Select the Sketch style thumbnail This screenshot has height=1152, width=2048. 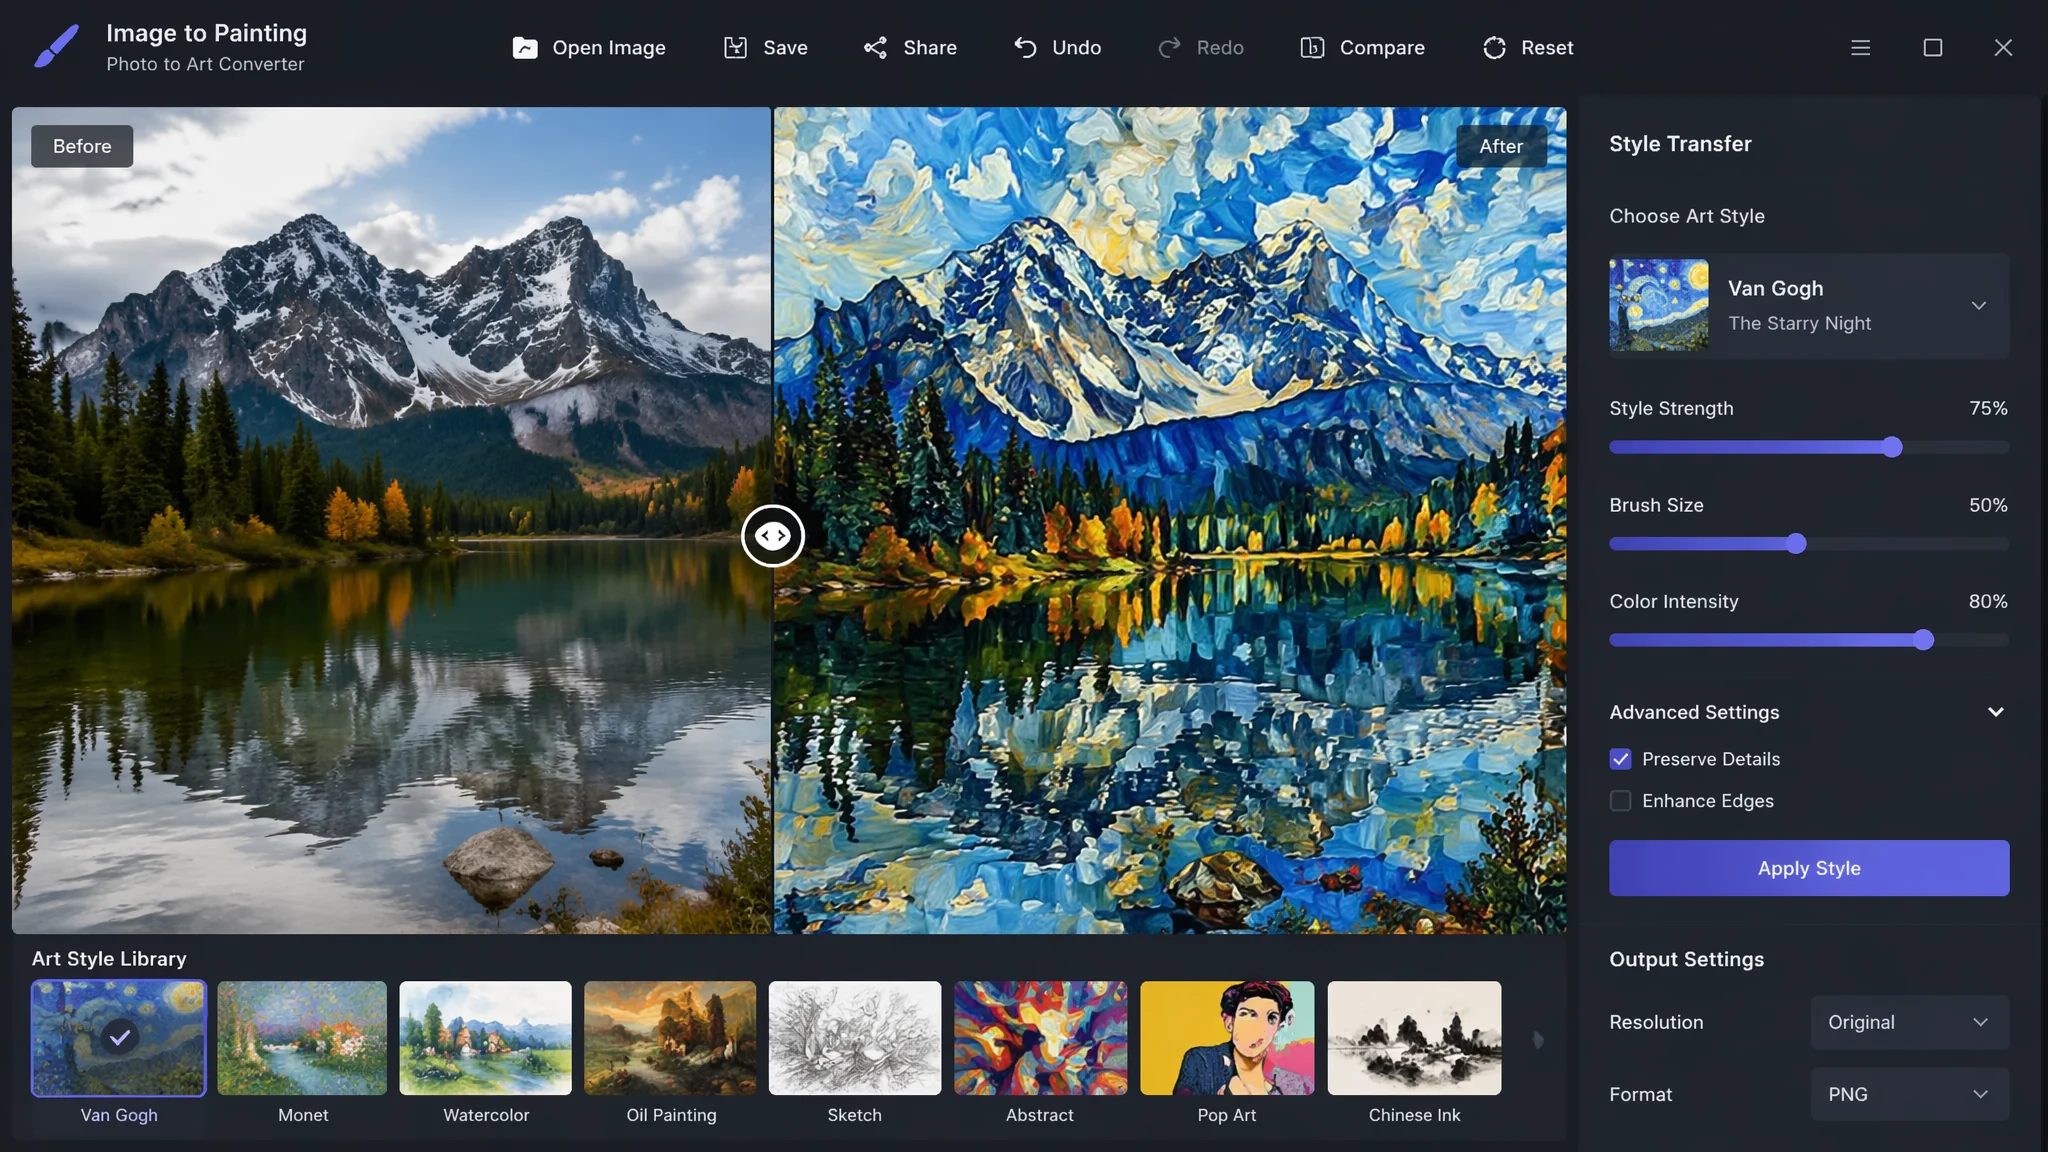point(855,1038)
